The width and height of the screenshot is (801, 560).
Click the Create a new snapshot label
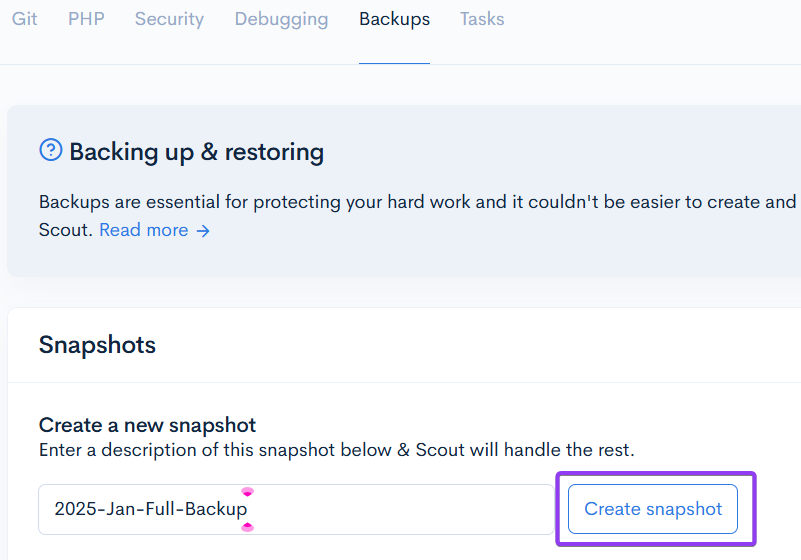[x=147, y=425]
